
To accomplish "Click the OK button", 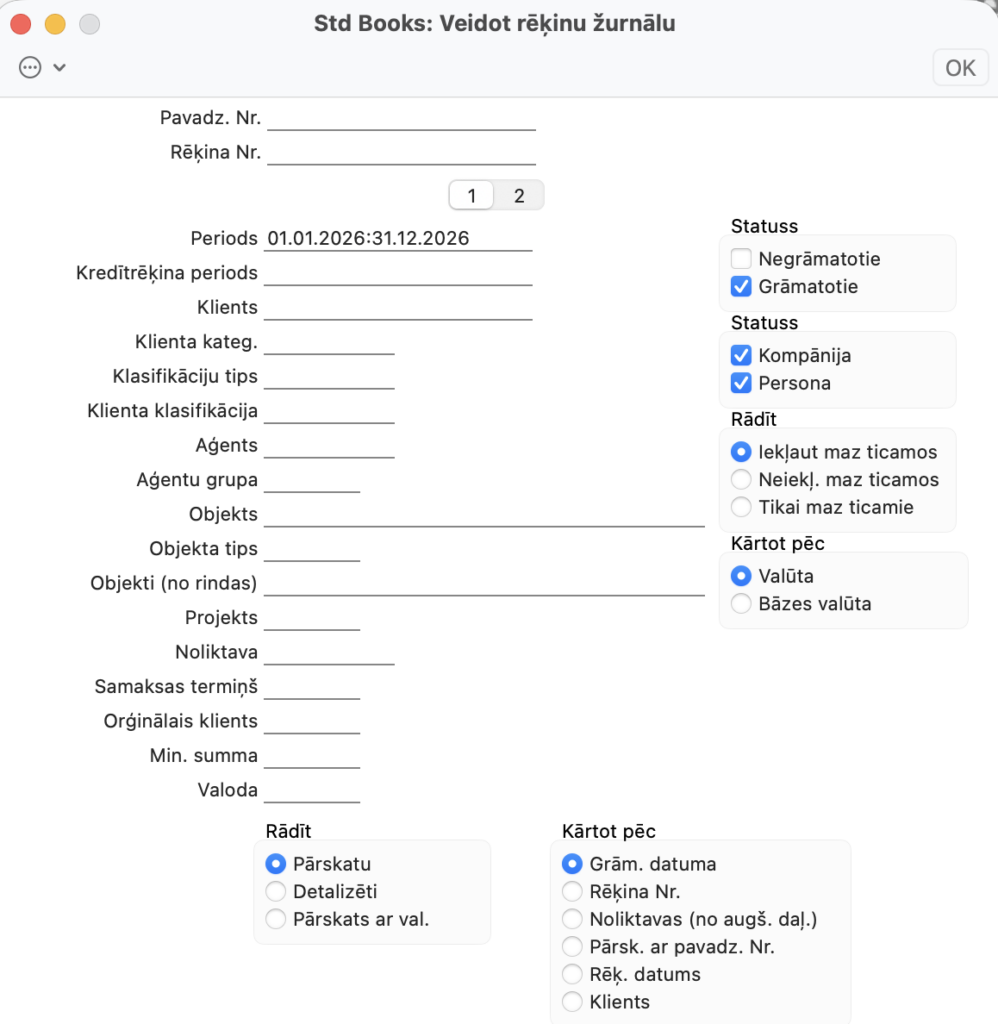I will pos(960,68).
